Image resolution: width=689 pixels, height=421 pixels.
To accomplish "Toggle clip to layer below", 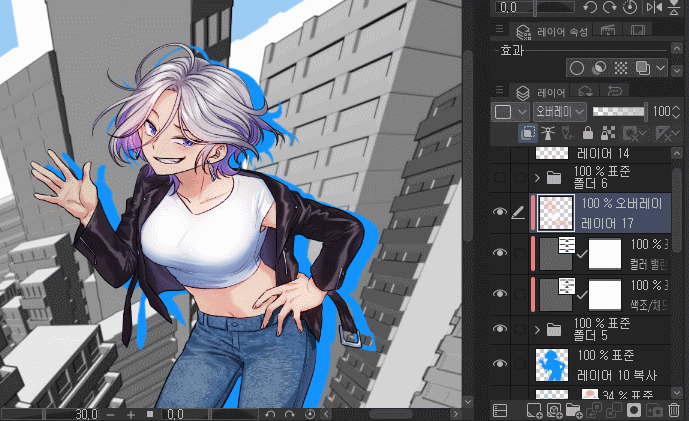I will click(527, 133).
